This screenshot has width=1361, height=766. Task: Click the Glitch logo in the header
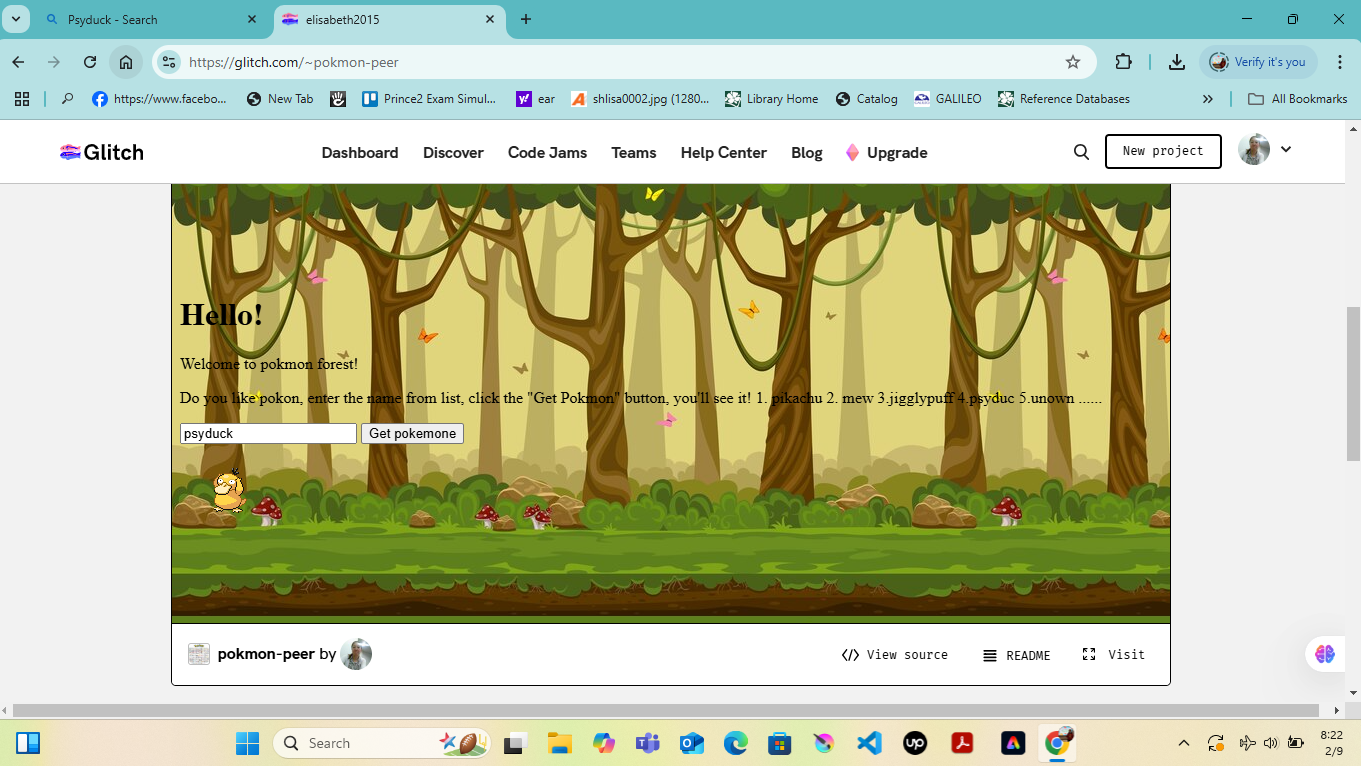pyautogui.click(x=102, y=152)
